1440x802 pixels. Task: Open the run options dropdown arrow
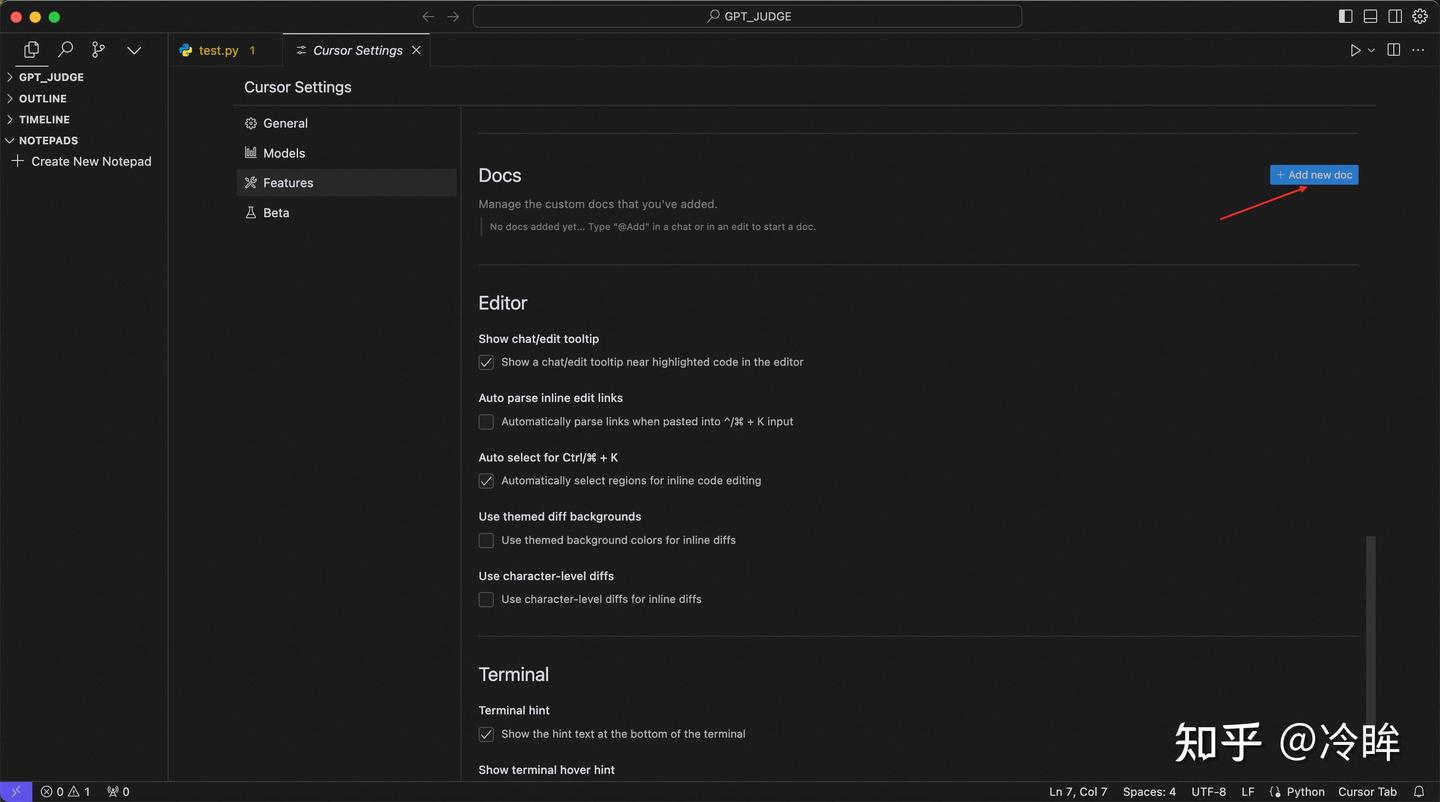1371,50
